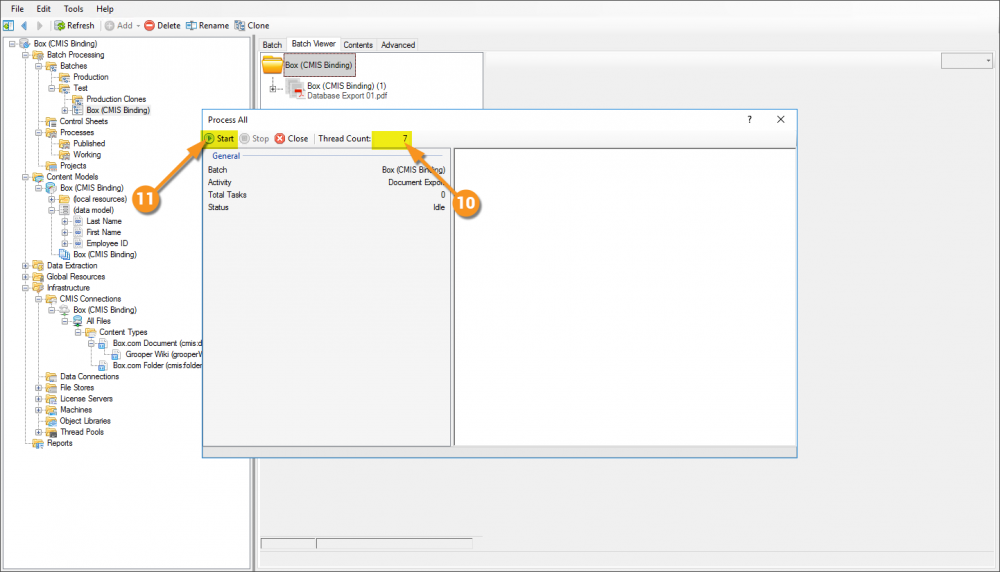Screen dimensions: 1000x572
Task: Collapse the Batch Processing tree node
Action: tap(26, 55)
